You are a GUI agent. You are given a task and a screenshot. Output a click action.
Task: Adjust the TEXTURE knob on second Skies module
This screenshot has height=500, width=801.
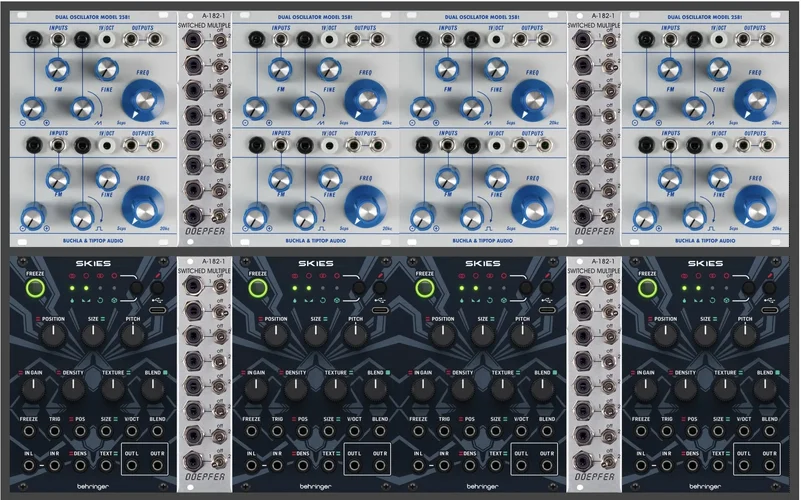[x=336, y=390]
